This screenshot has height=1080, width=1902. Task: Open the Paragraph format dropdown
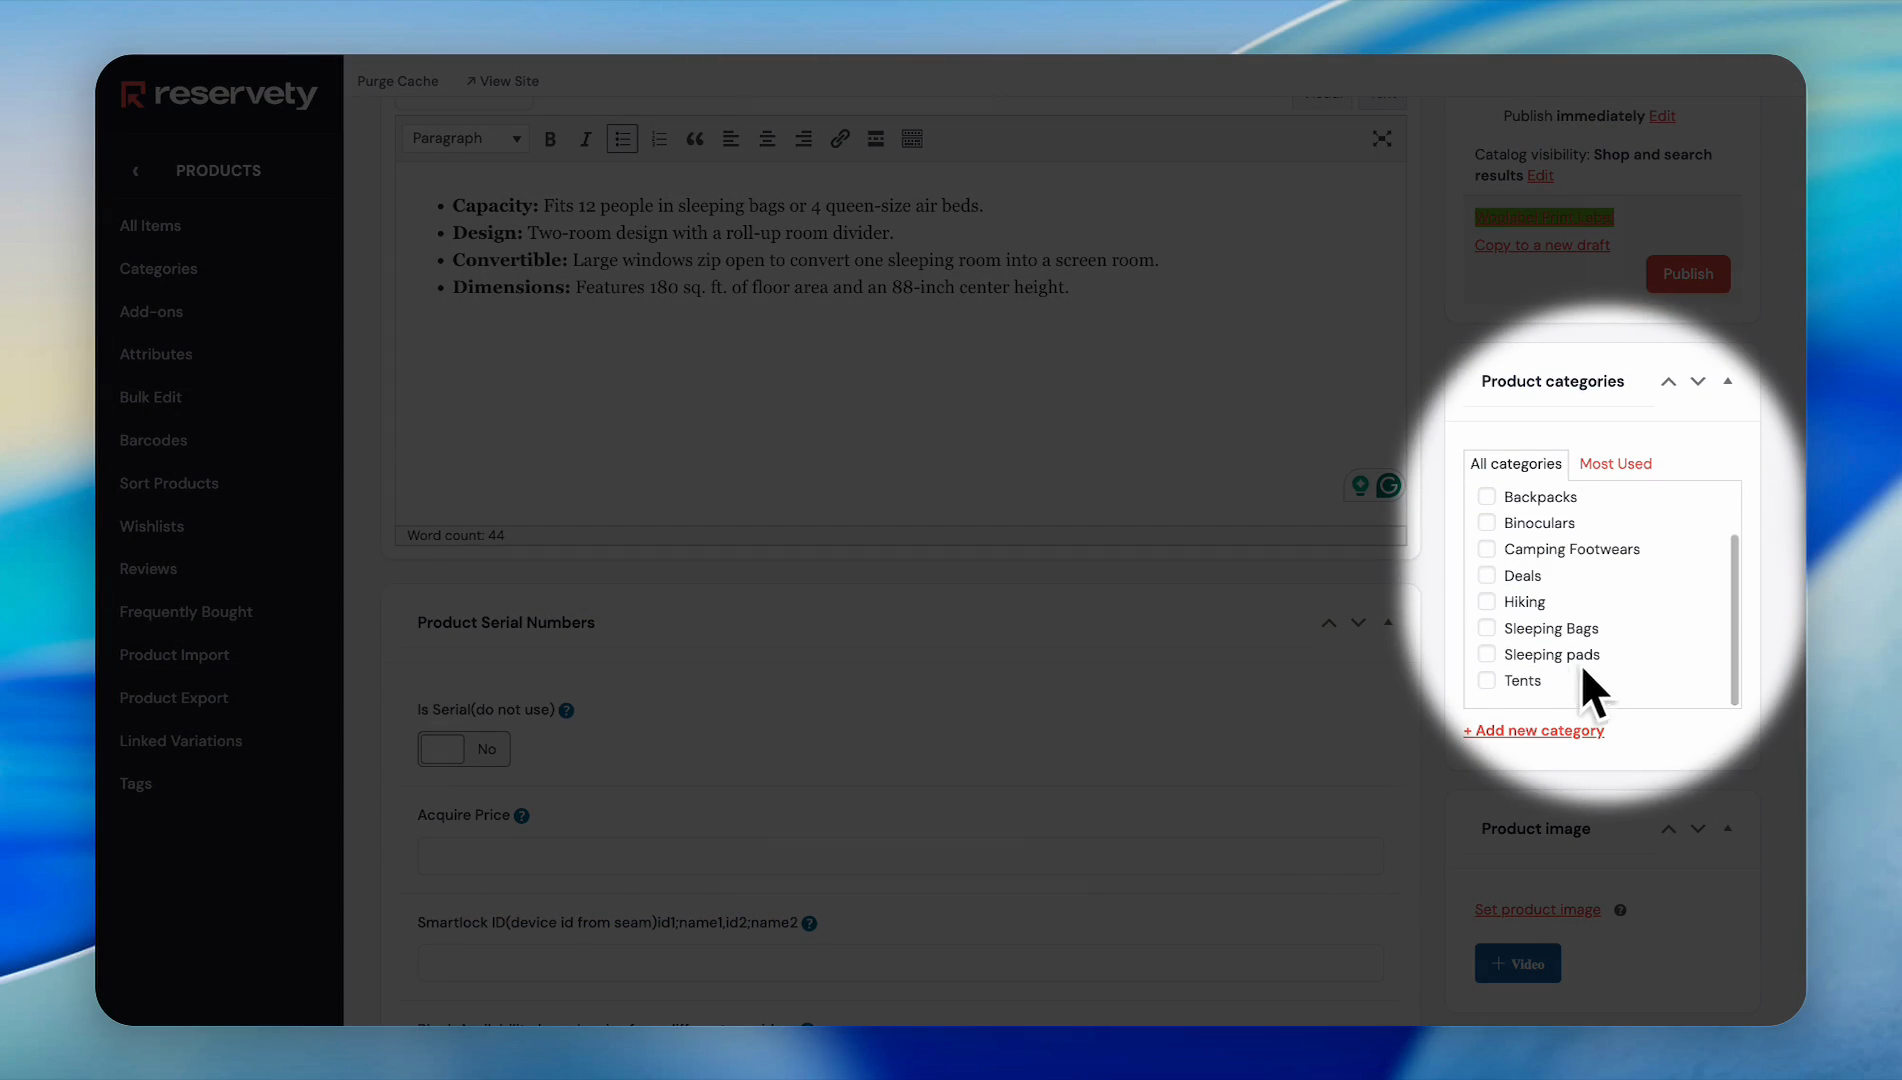[466, 139]
